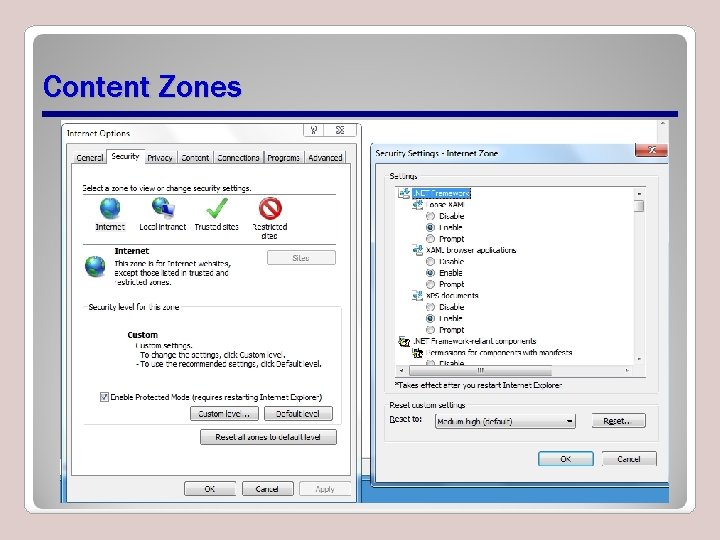The image size is (720, 540).
Task: Click the .NET Framework tree icon
Action: 404,193
